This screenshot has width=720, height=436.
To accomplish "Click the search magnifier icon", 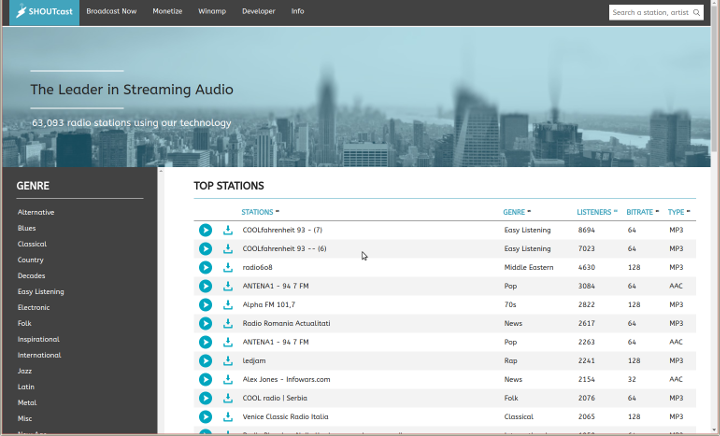I will [x=697, y=12].
